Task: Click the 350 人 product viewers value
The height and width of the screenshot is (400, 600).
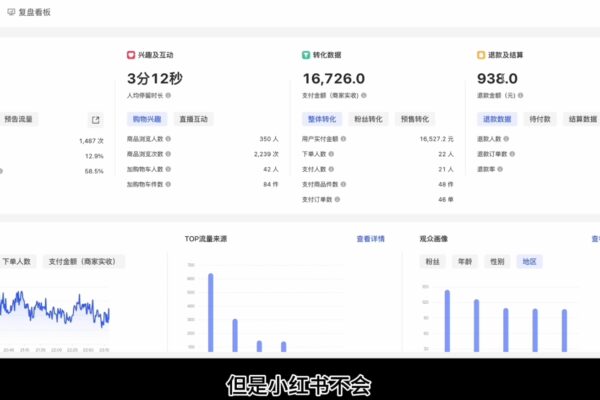Action: (x=269, y=139)
